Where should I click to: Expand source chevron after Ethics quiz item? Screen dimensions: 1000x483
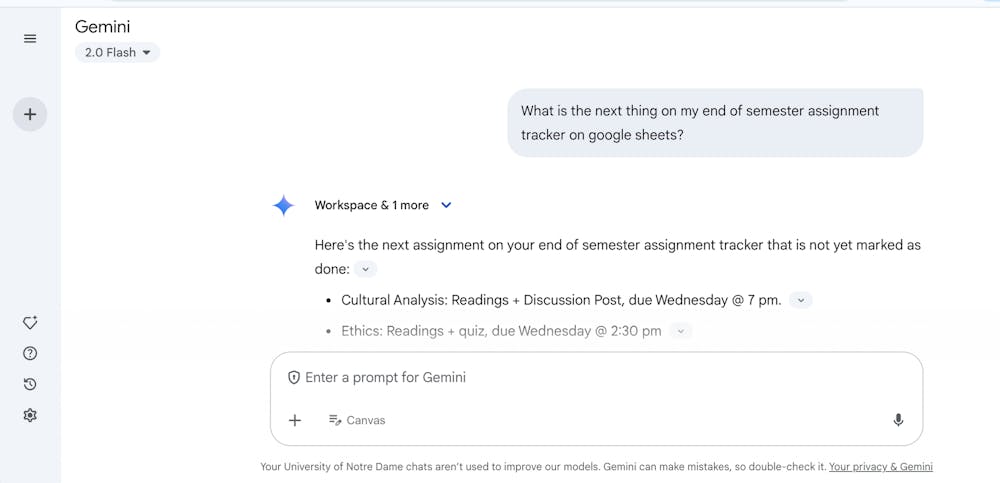click(680, 331)
